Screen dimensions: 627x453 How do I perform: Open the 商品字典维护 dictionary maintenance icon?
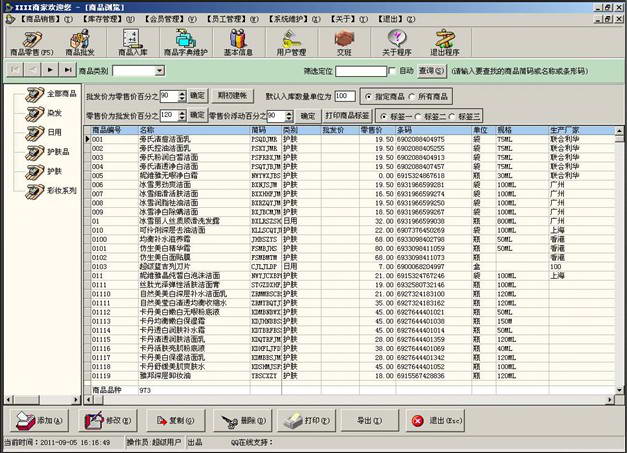click(186, 43)
